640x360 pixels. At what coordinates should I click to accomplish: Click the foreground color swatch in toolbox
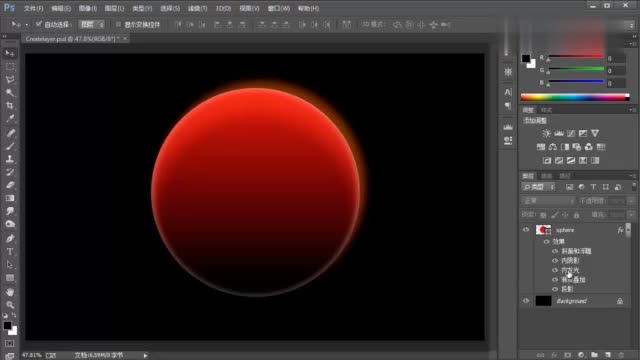click(7, 325)
